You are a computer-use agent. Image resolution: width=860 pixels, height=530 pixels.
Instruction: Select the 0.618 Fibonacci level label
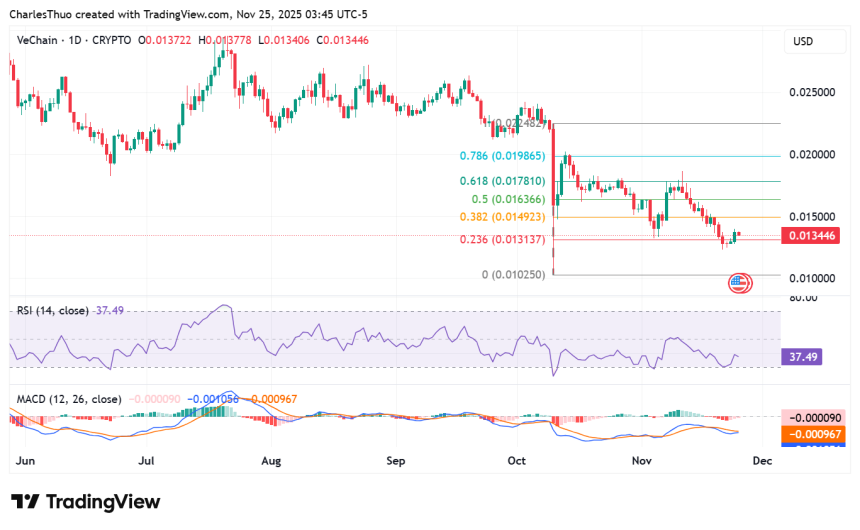pos(502,181)
